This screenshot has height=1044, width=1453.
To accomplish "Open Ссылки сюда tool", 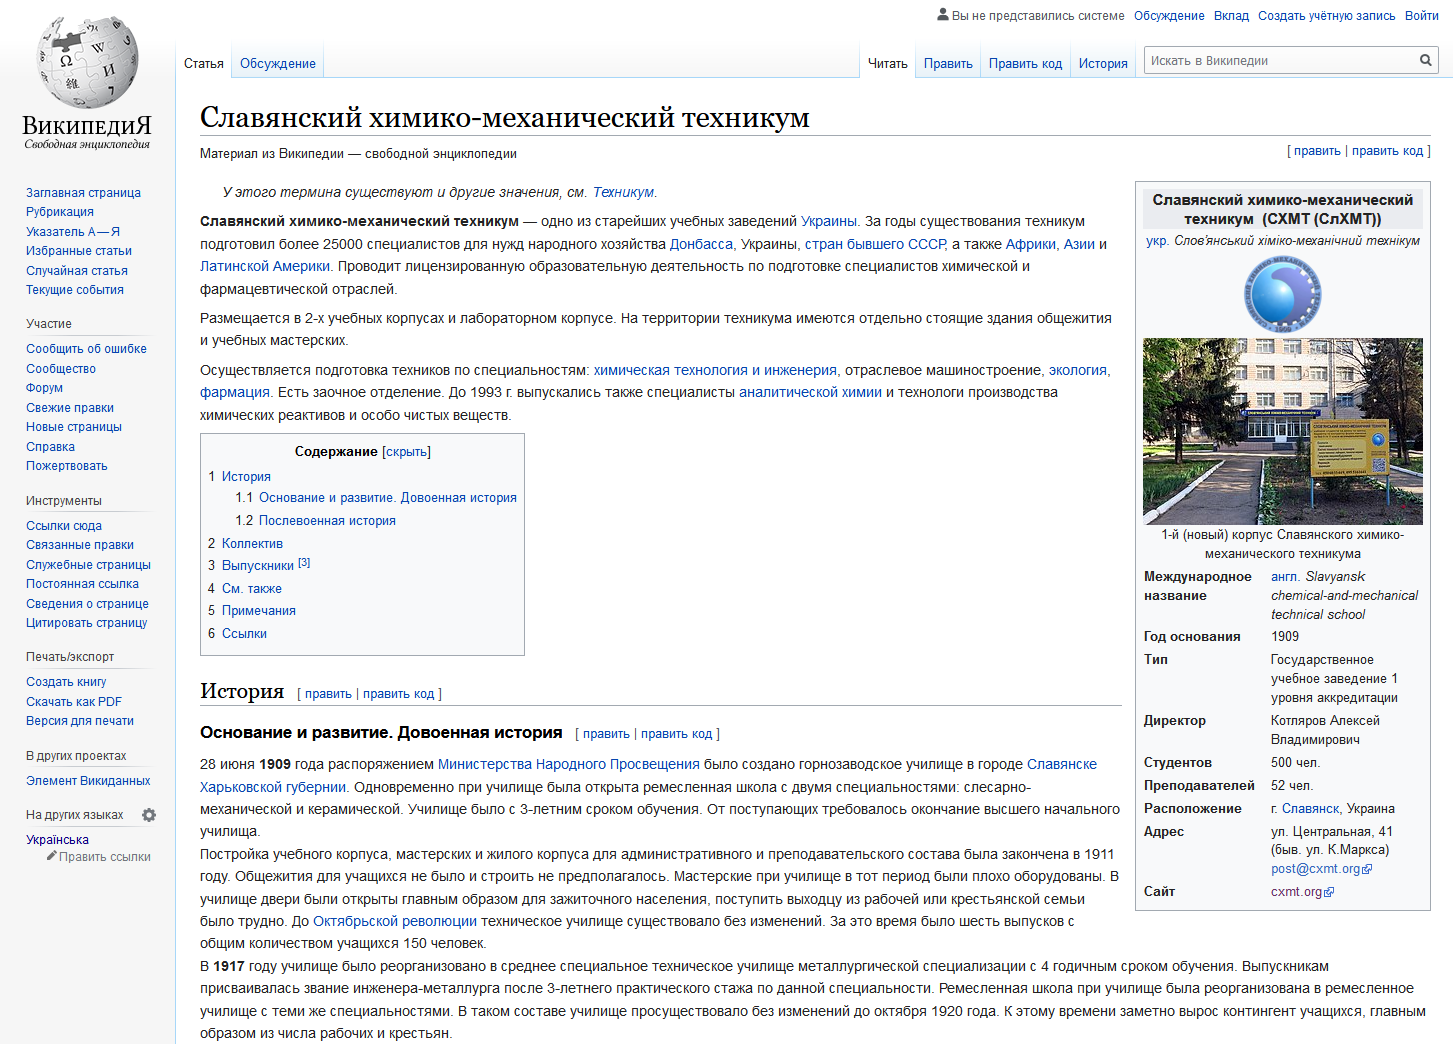I will 64,526.
